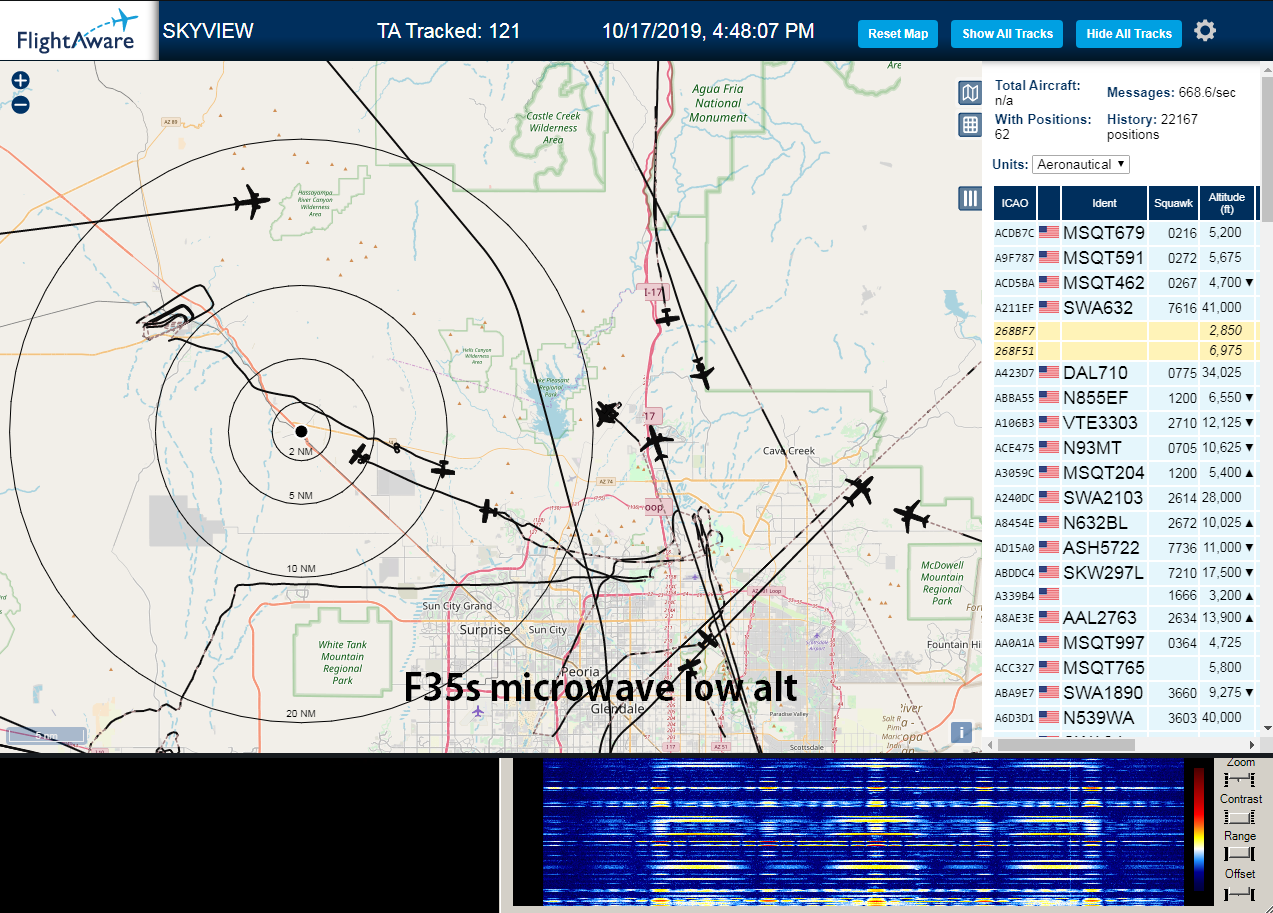The width and height of the screenshot is (1273, 913).
Task: Select the MSQT997 aircraft row
Action: 1126,642
